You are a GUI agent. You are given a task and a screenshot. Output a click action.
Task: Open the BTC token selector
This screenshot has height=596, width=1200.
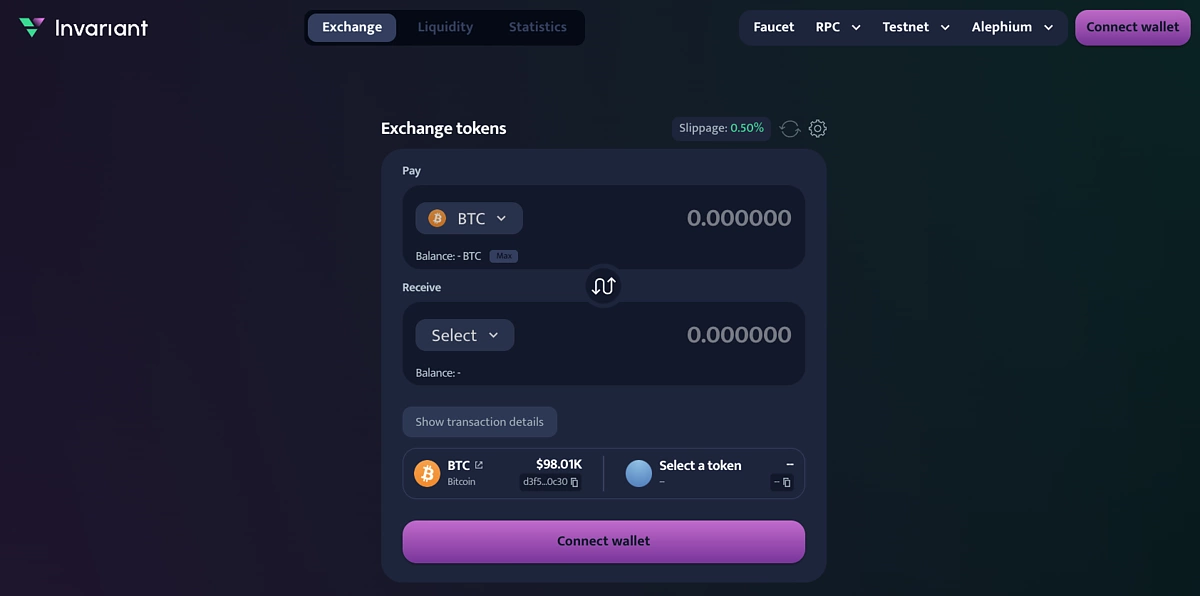(x=468, y=218)
